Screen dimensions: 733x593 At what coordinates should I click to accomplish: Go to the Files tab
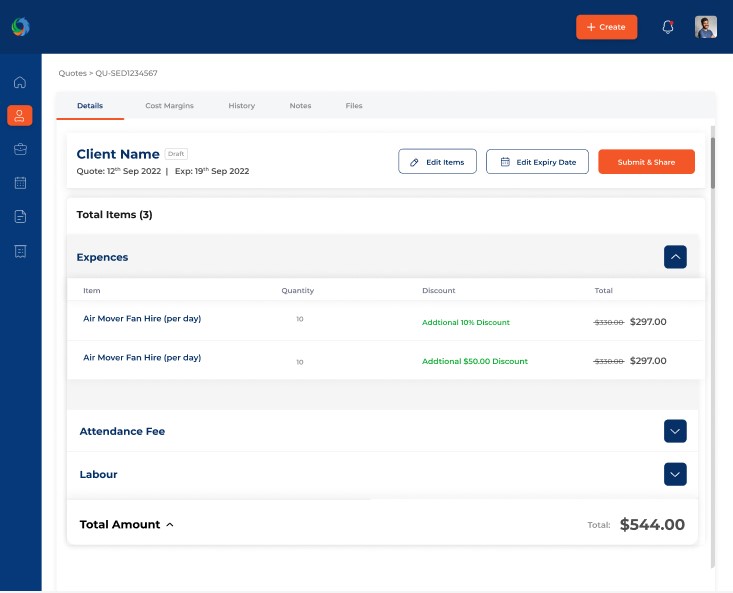(x=354, y=106)
